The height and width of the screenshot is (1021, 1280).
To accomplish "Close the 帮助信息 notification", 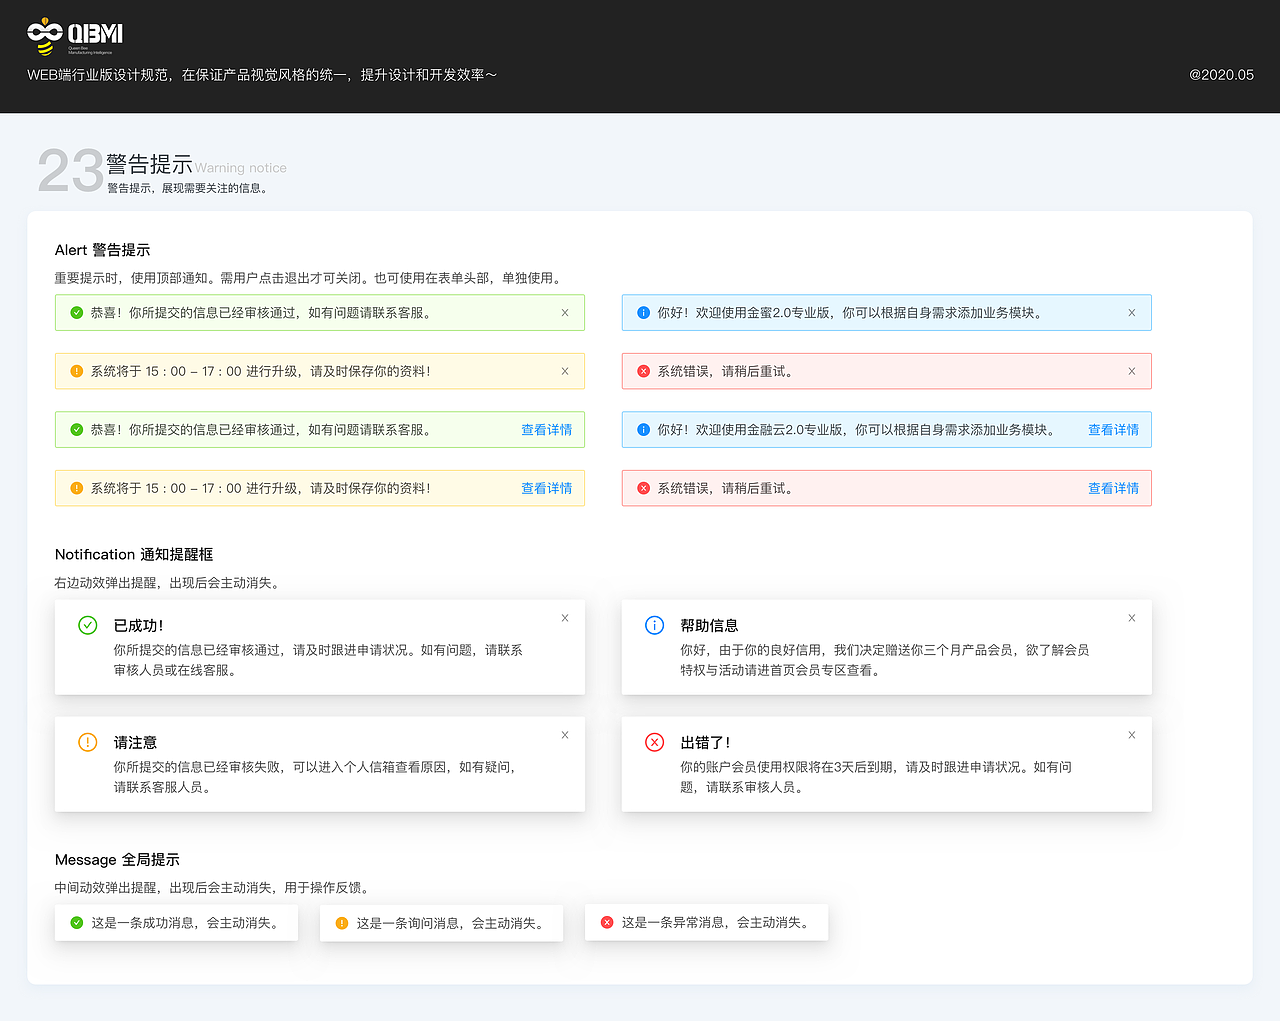I will (x=1131, y=618).
